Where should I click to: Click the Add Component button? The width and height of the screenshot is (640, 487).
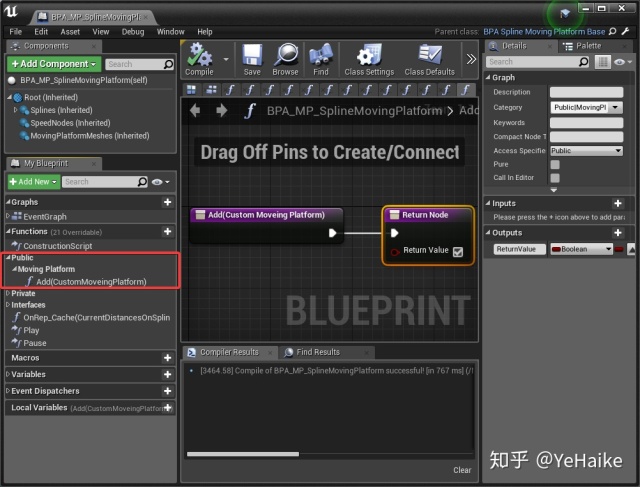coord(54,64)
